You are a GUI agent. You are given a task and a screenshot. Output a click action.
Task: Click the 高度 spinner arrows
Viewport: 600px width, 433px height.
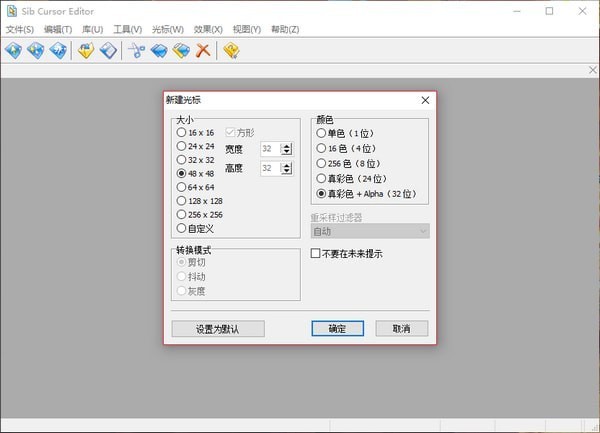point(287,169)
